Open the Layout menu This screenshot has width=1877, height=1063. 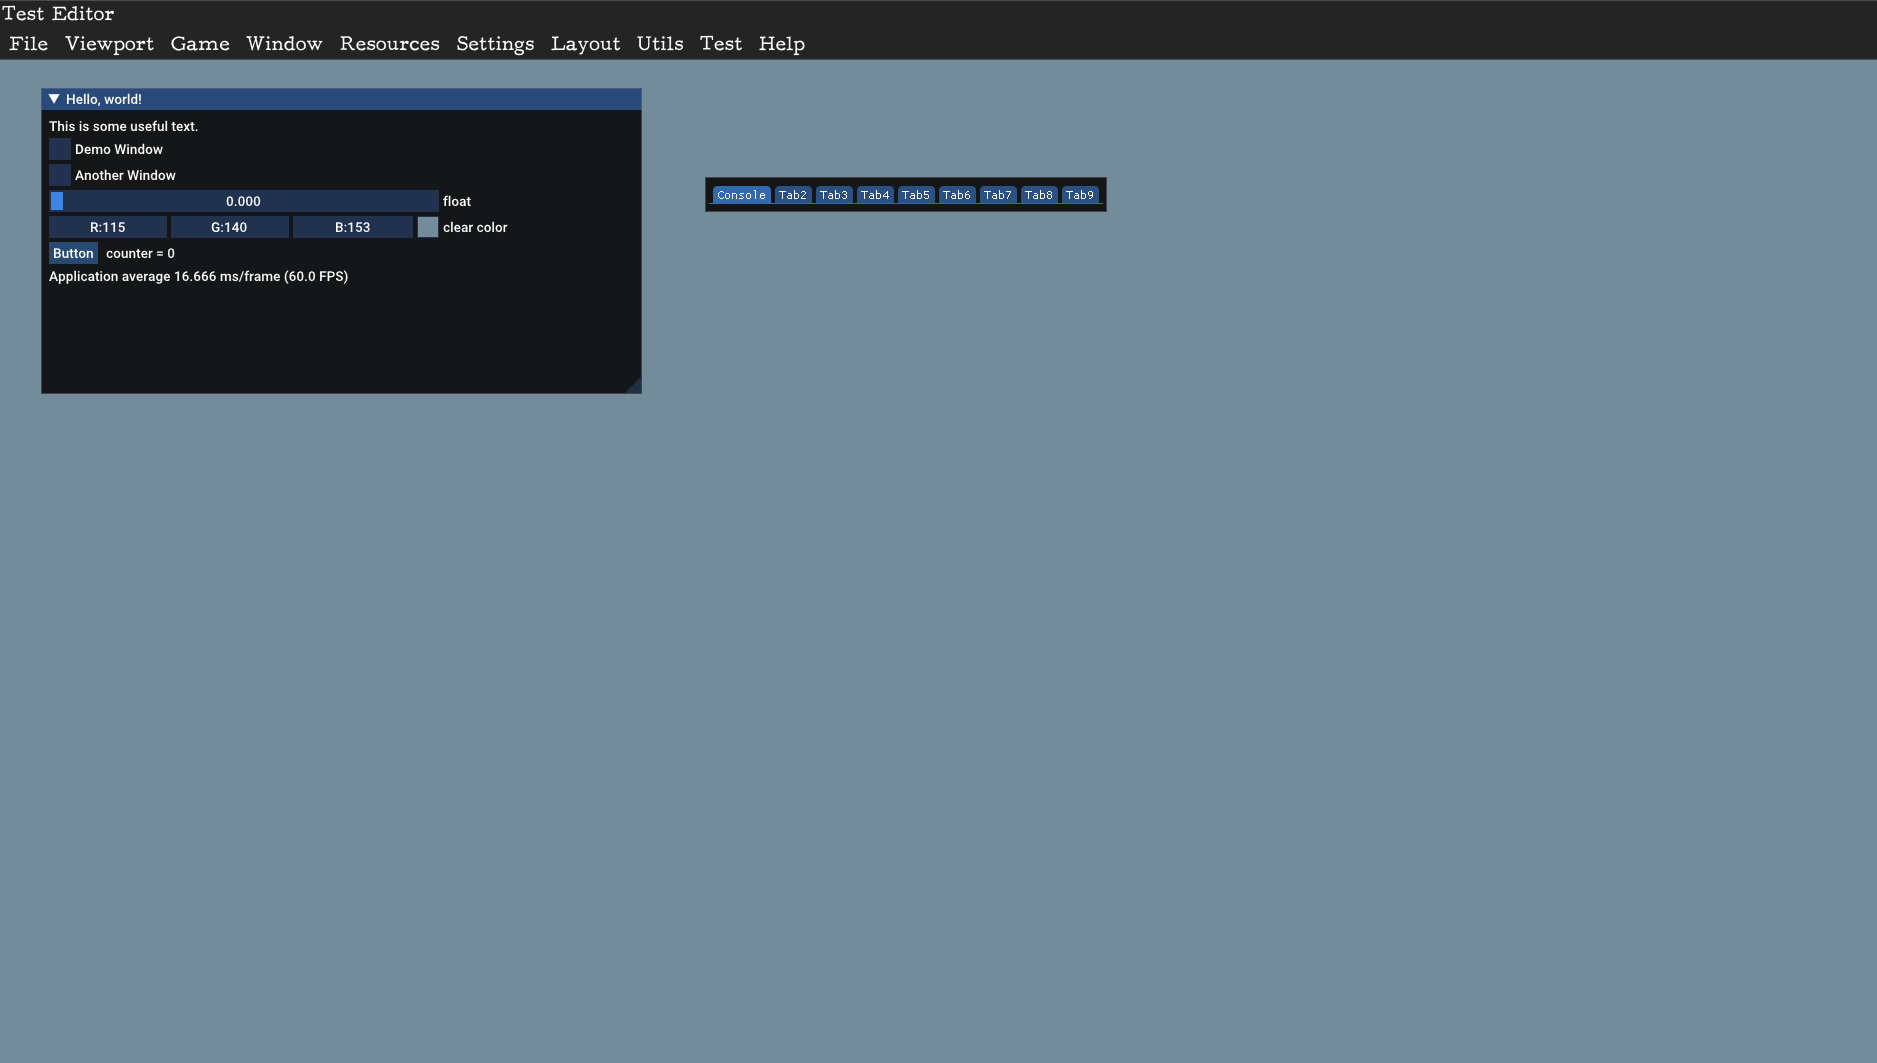pos(585,43)
